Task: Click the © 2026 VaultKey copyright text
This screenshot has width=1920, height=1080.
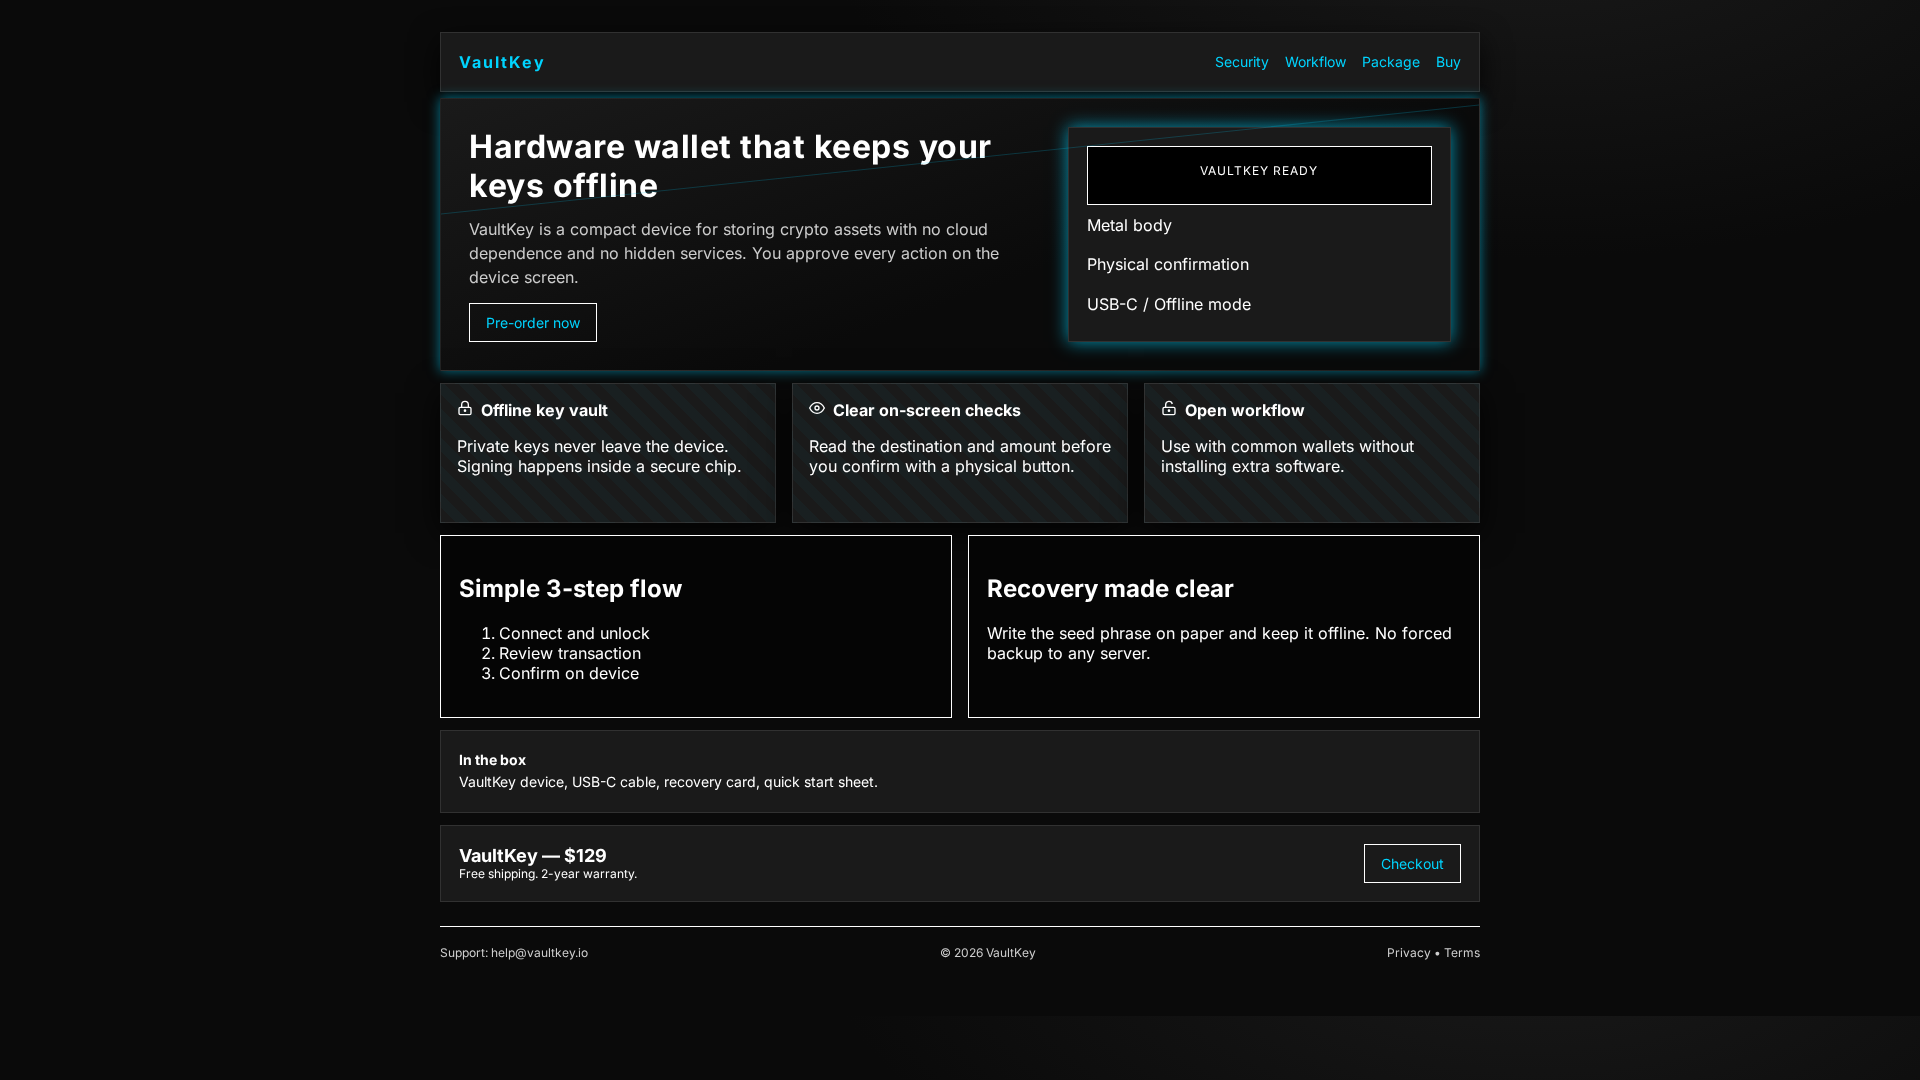Action: 988,953
